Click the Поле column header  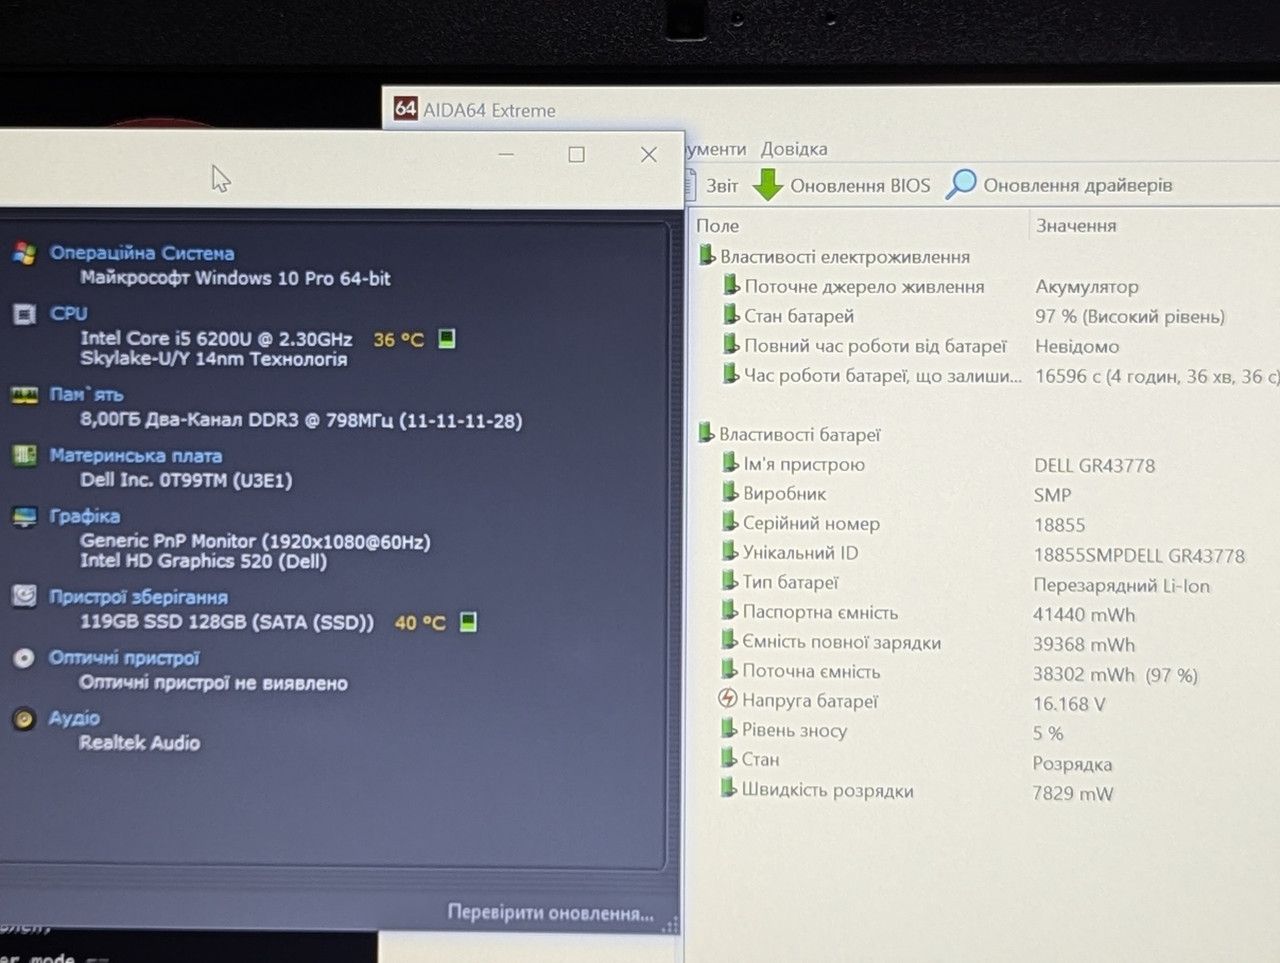(717, 226)
